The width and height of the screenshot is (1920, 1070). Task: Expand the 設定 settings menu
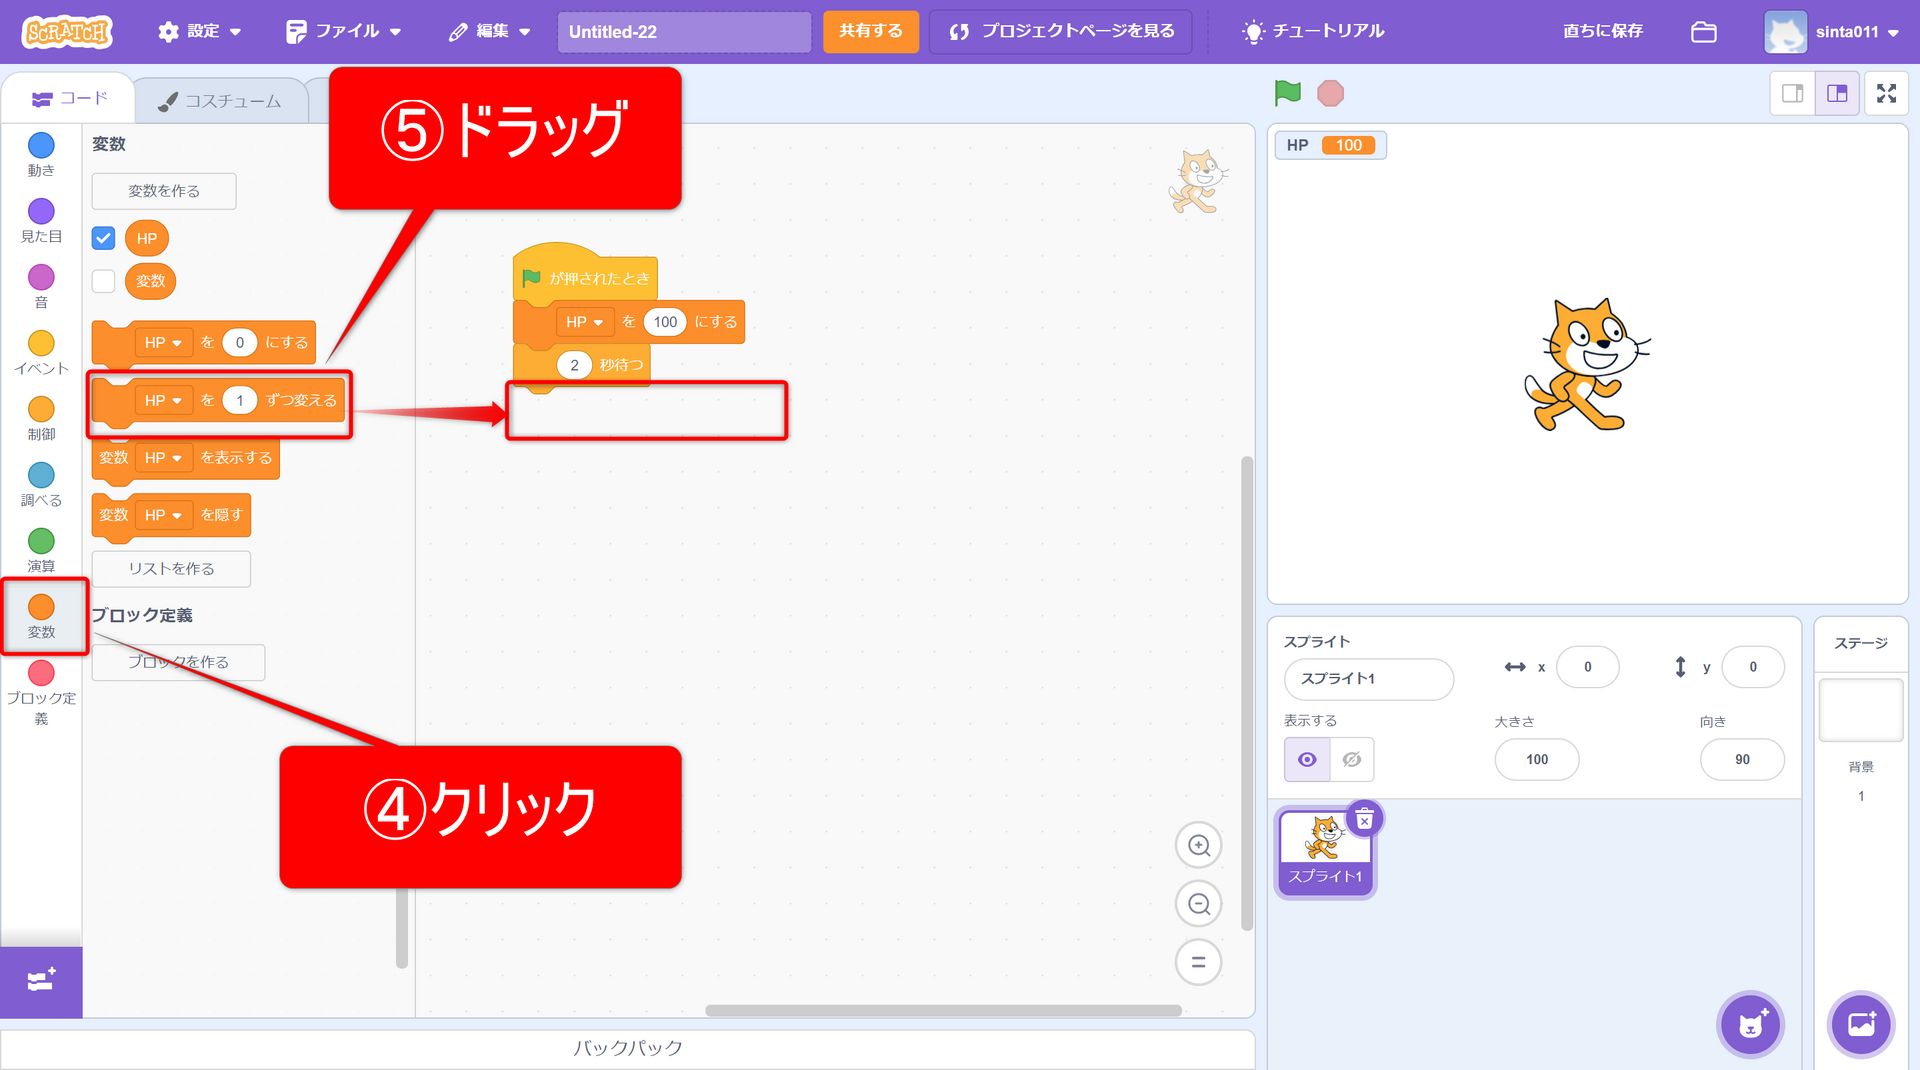click(199, 32)
